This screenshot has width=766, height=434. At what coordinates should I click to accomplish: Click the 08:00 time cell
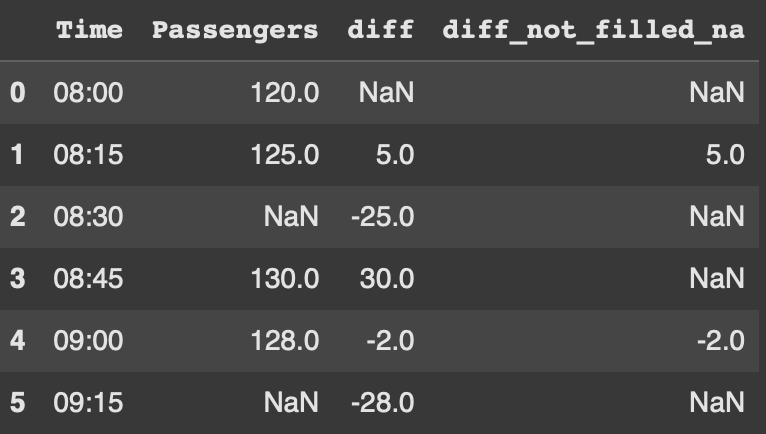click(x=88, y=93)
